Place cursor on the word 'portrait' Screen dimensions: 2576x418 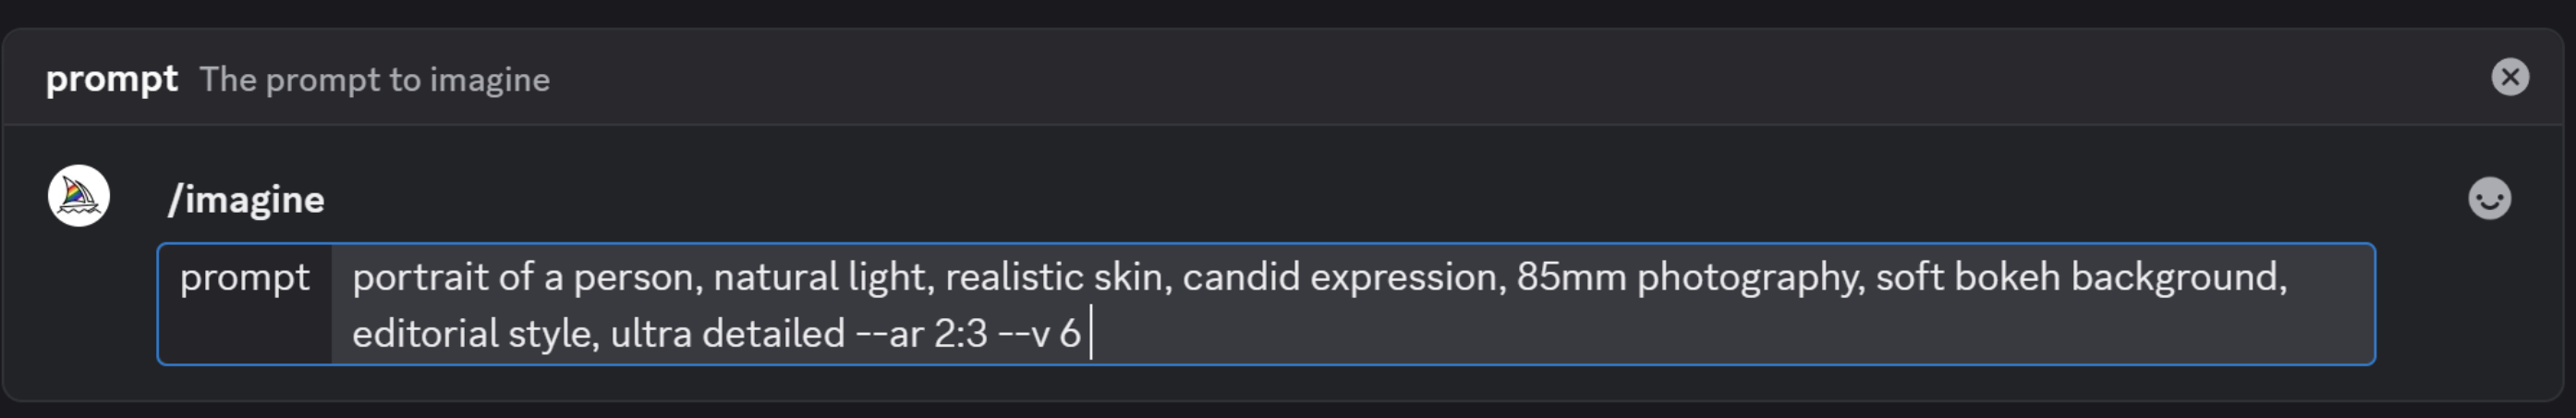(420, 277)
